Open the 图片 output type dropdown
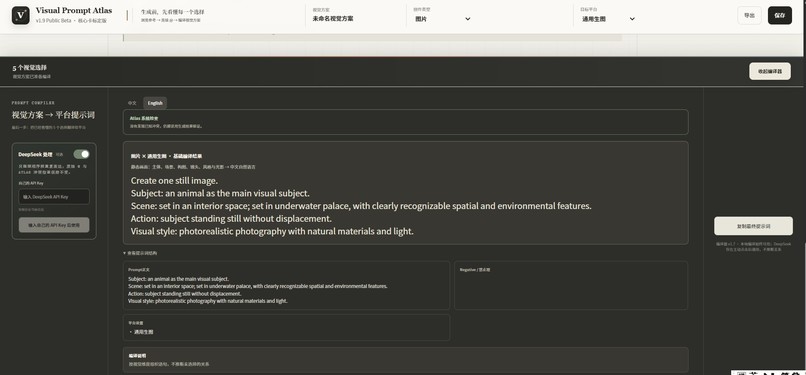Screen dimensions: 806x375 [x=443, y=18]
